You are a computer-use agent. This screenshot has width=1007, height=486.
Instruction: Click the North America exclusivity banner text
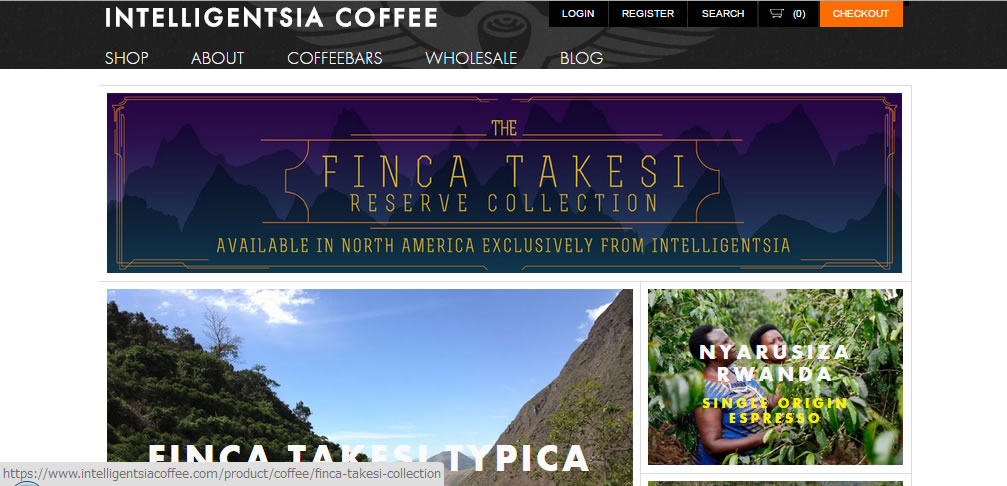503,245
